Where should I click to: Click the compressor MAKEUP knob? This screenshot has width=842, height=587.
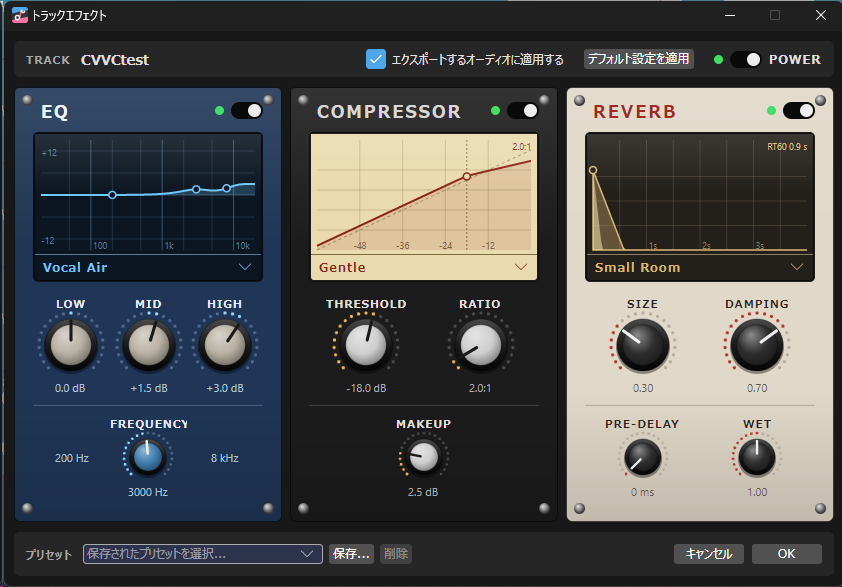click(424, 458)
